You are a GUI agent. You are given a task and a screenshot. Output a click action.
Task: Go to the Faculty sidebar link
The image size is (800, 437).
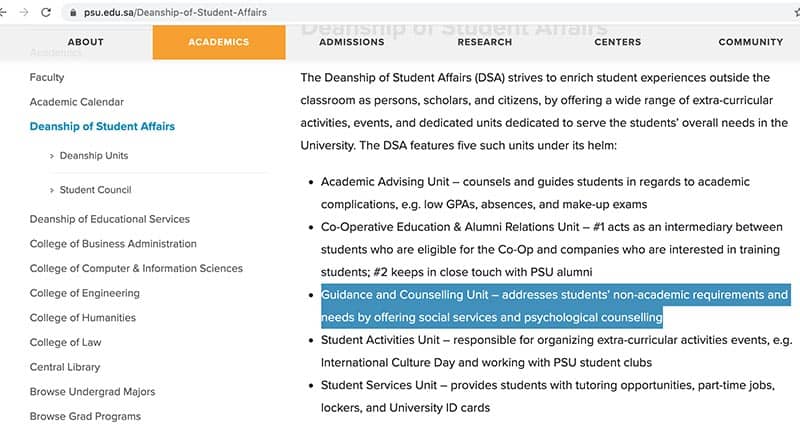47,78
